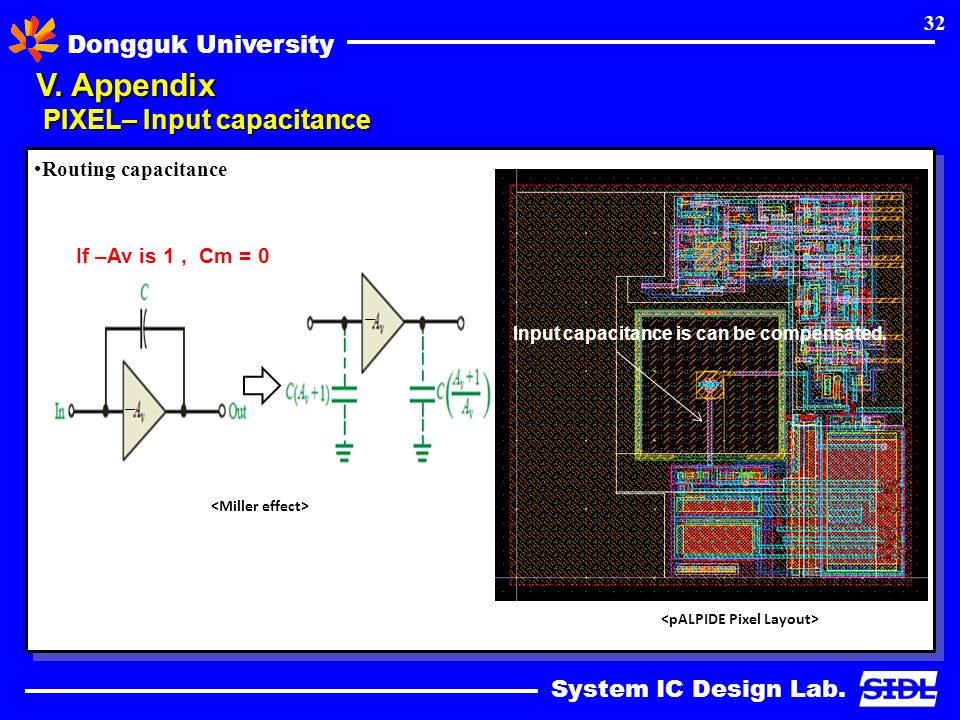Click the 'Out' terminal label of amplifier
Image resolution: width=960 pixels, height=720 pixels.
pyautogui.click(x=238, y=411)
